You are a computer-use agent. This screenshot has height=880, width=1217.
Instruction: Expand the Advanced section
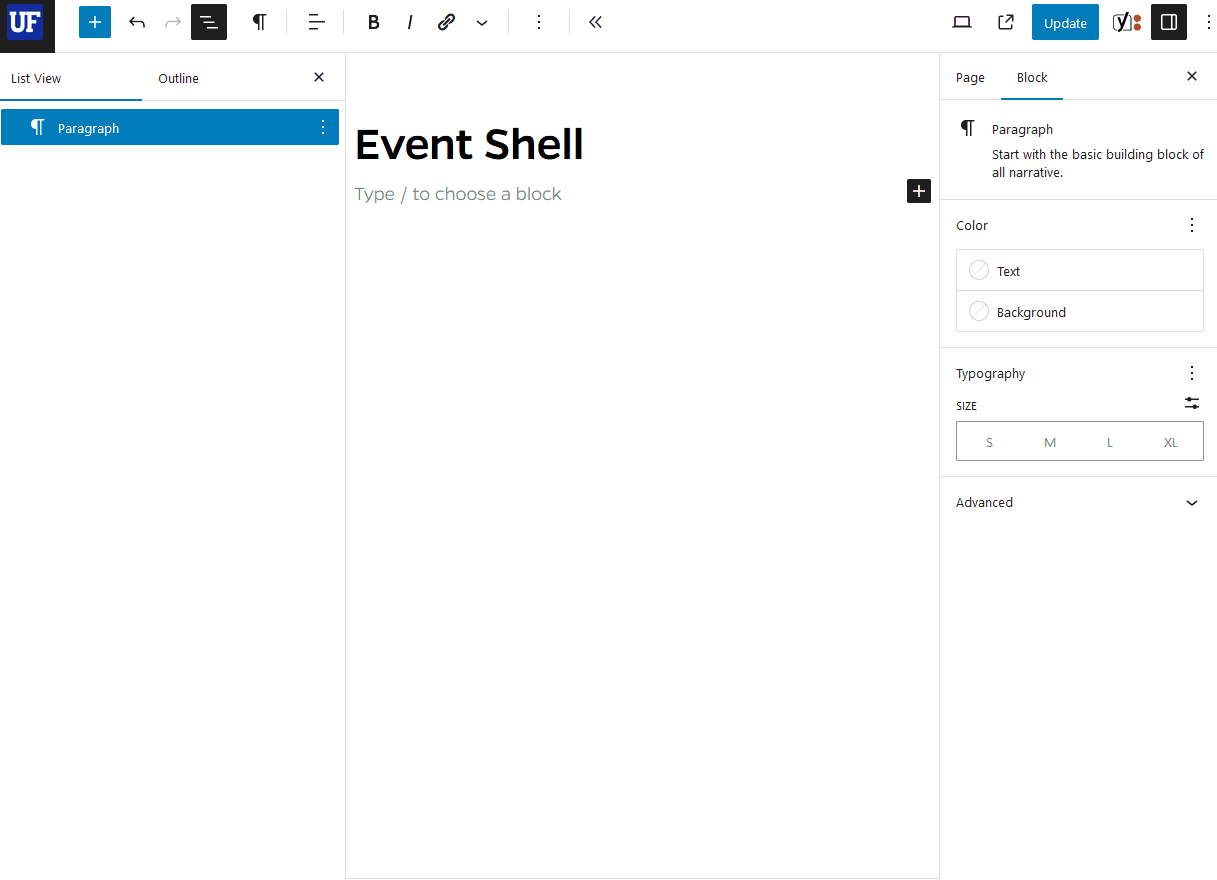tap(1079, 502)
